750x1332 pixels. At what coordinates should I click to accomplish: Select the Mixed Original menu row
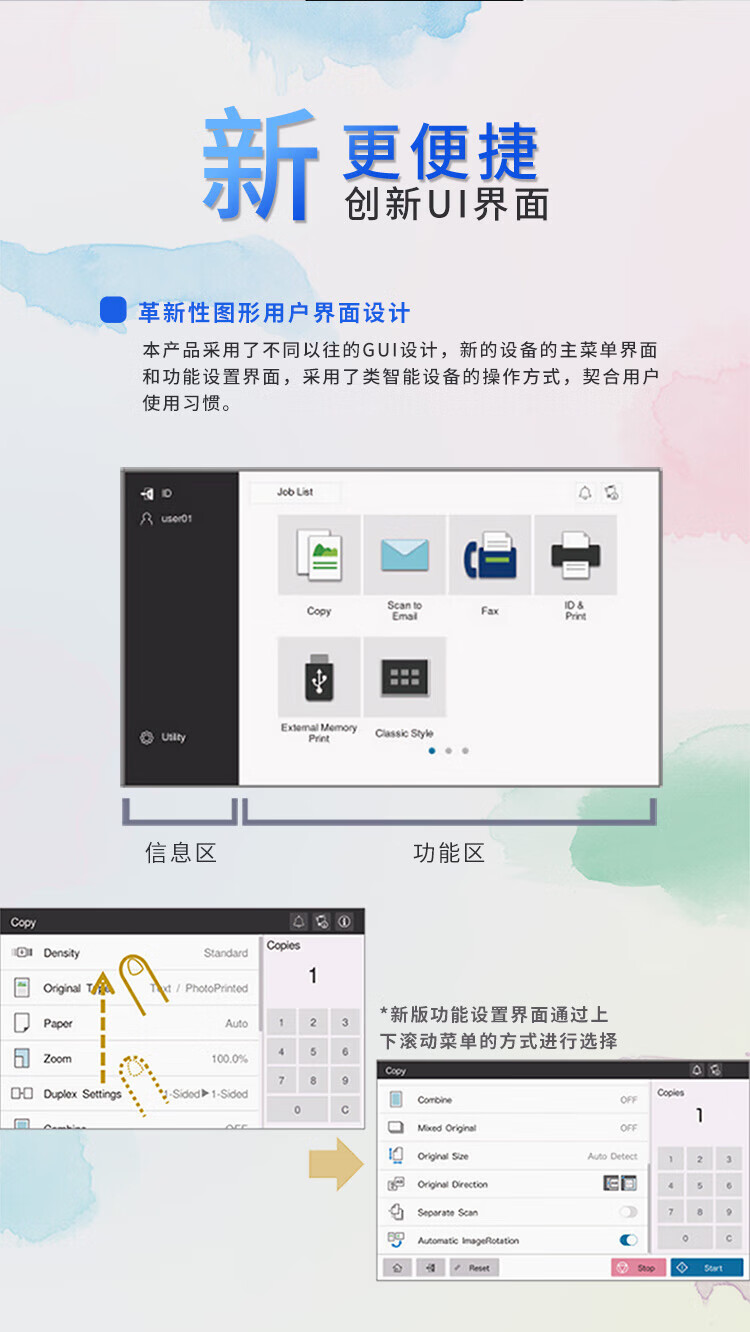coord(512,1128)
